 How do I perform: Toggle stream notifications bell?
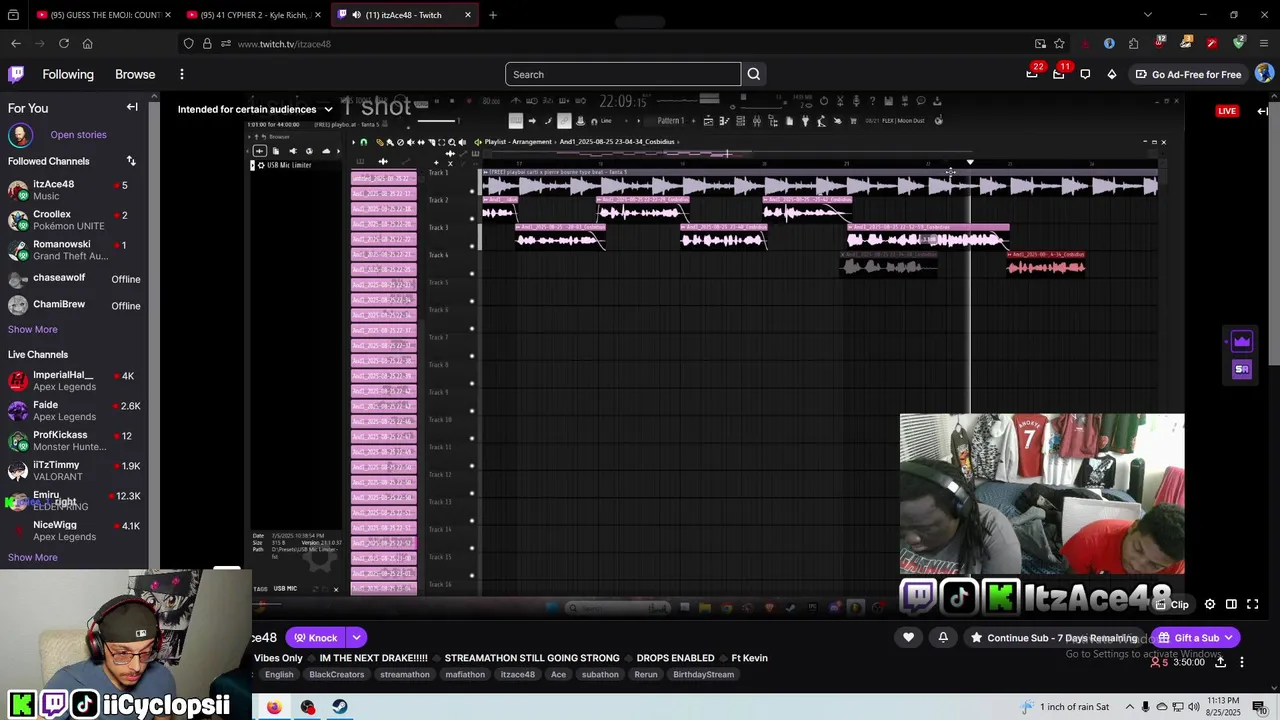pos(943,637)
